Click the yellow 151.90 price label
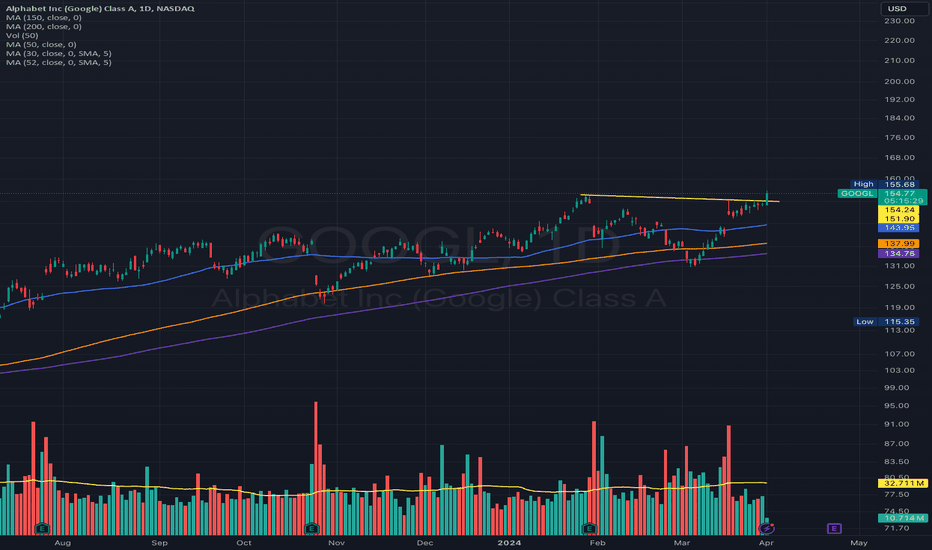This screenshot has height=550, width=932. tap(899, 219)
